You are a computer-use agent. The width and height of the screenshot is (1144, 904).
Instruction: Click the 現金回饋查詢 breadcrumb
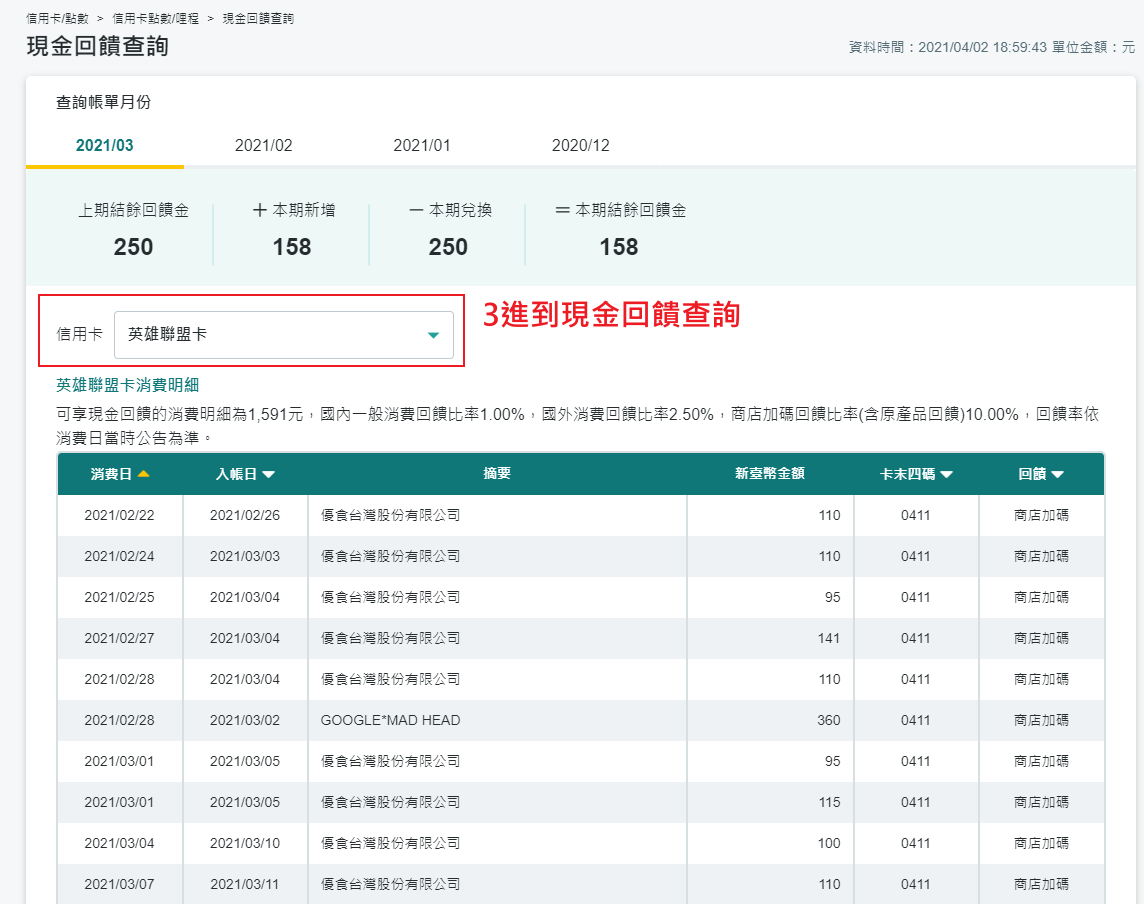click(x=258, y=18)
